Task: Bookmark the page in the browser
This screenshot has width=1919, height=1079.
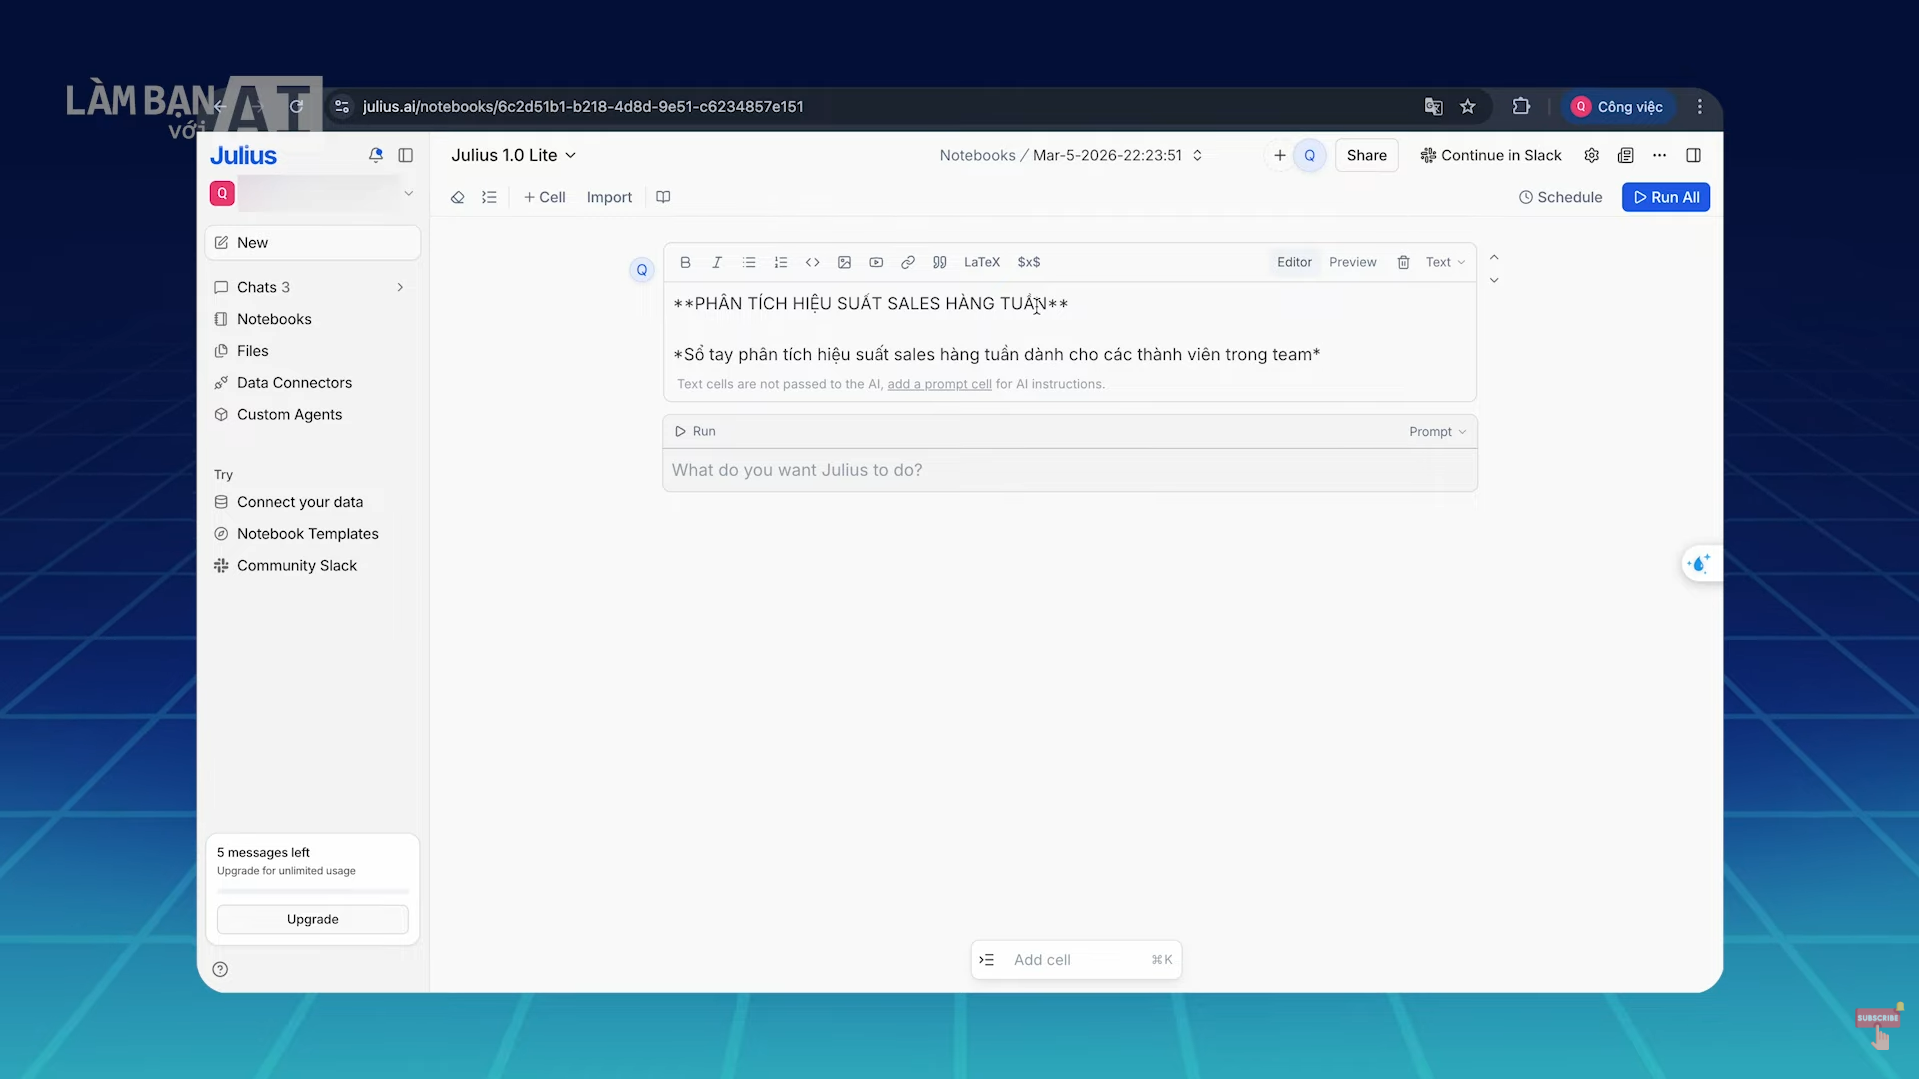Action: tap(1468, 106)
